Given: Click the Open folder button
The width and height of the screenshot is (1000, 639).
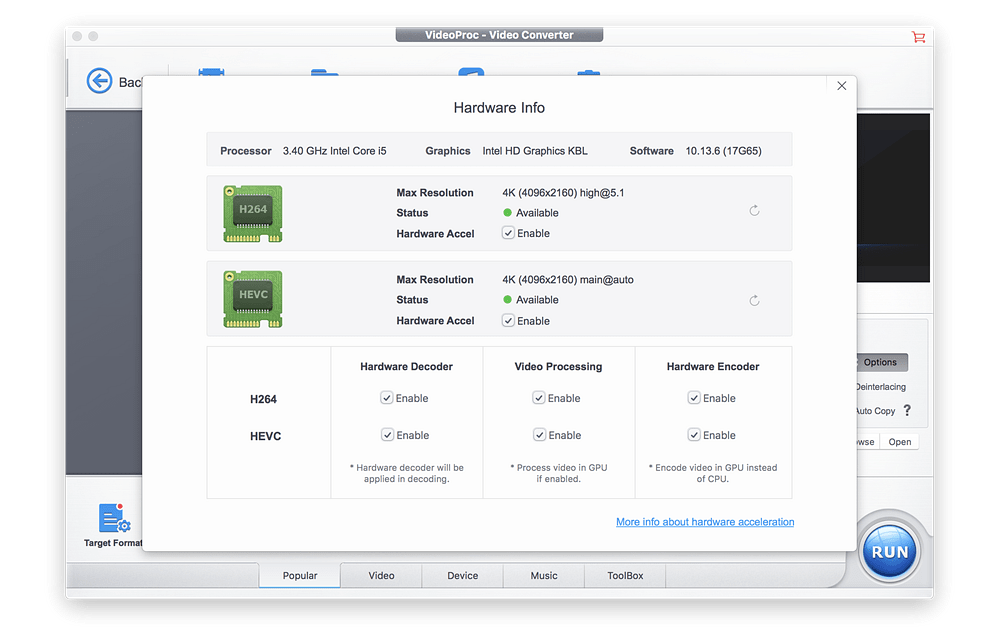Looking at the screenshot, I should (x=899, y=442).
